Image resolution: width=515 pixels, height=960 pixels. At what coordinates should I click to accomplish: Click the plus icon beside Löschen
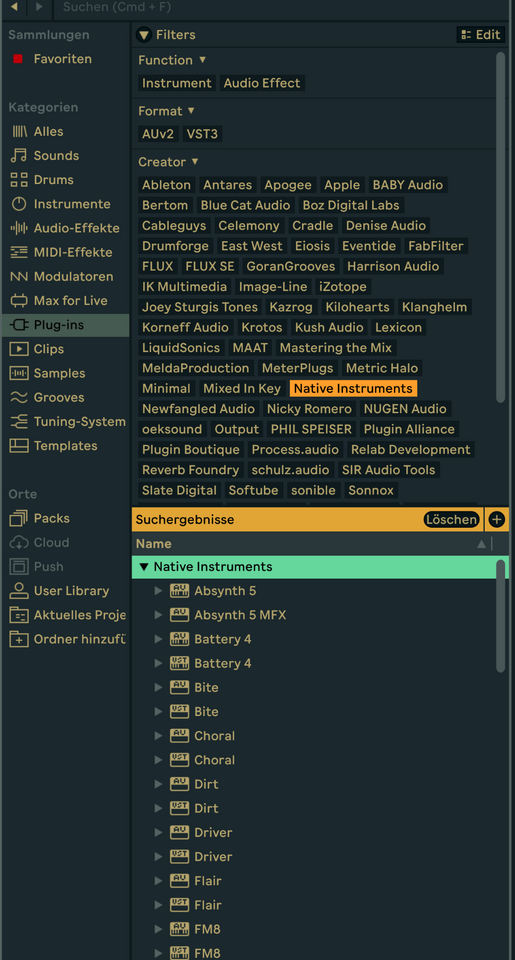tap(497, 520)
